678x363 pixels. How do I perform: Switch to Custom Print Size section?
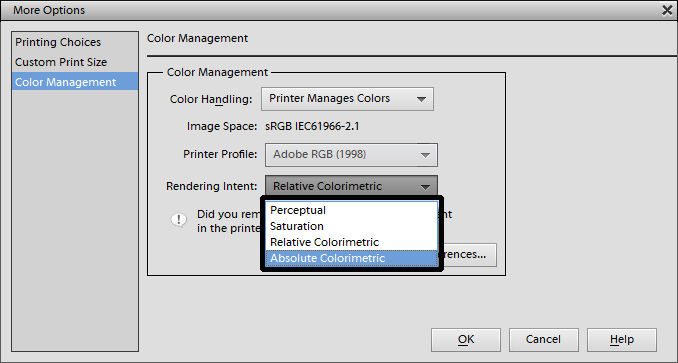click(61, 62)
